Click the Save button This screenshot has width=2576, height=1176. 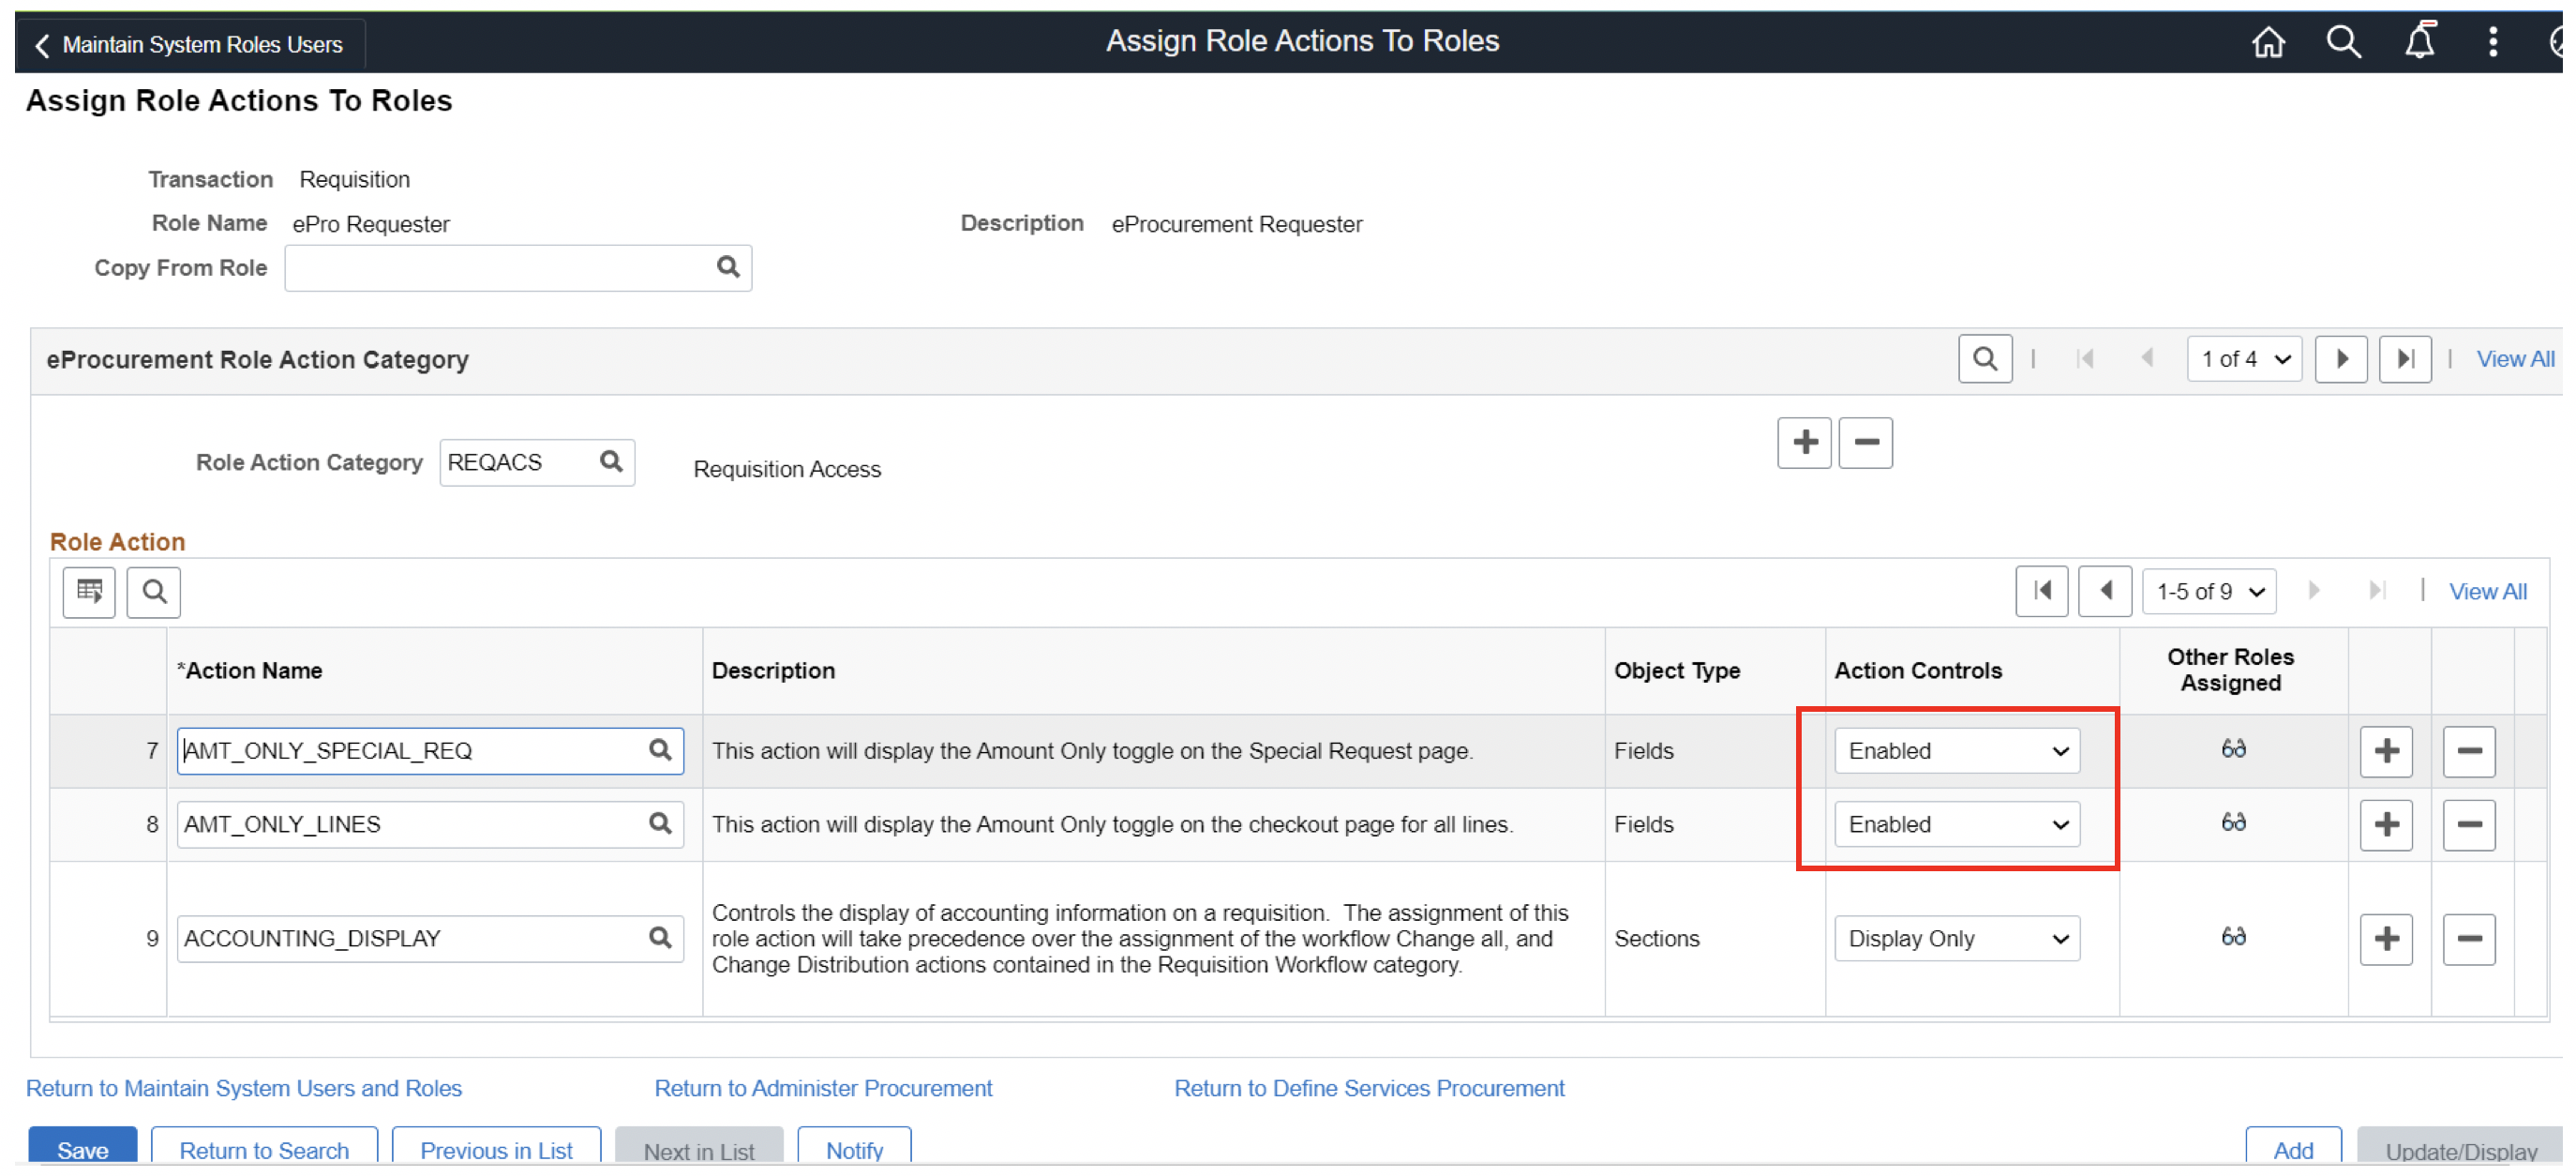click(x=82, y=1149)
